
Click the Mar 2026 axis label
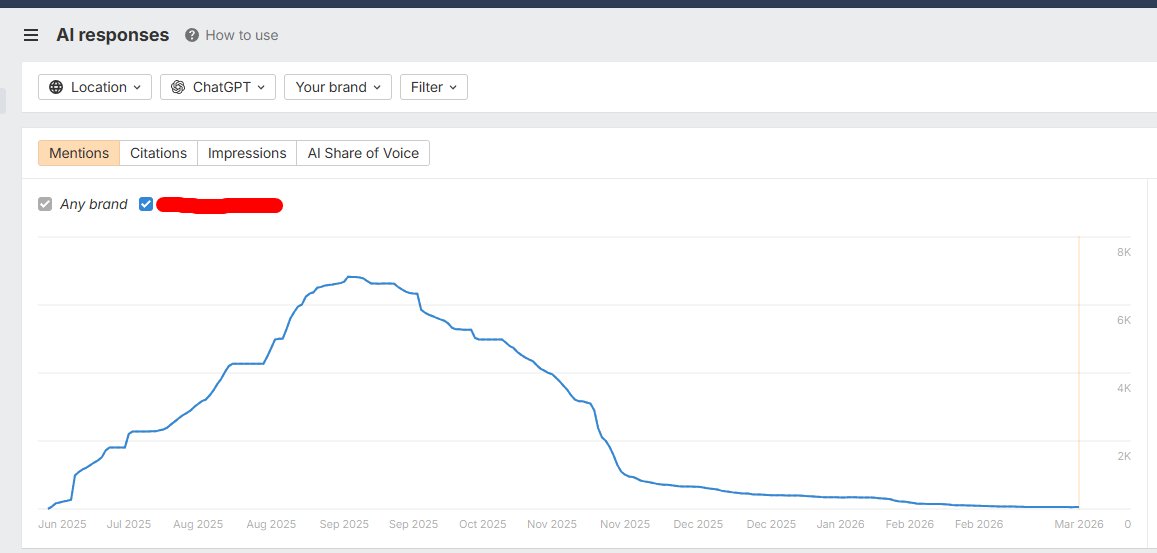(x=1079, y=524)
